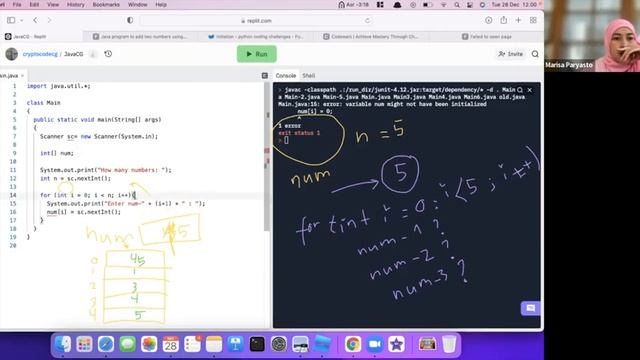Click the Replit search magnifier icon
This screenshot has width=640, height=360.
[535, 54]
